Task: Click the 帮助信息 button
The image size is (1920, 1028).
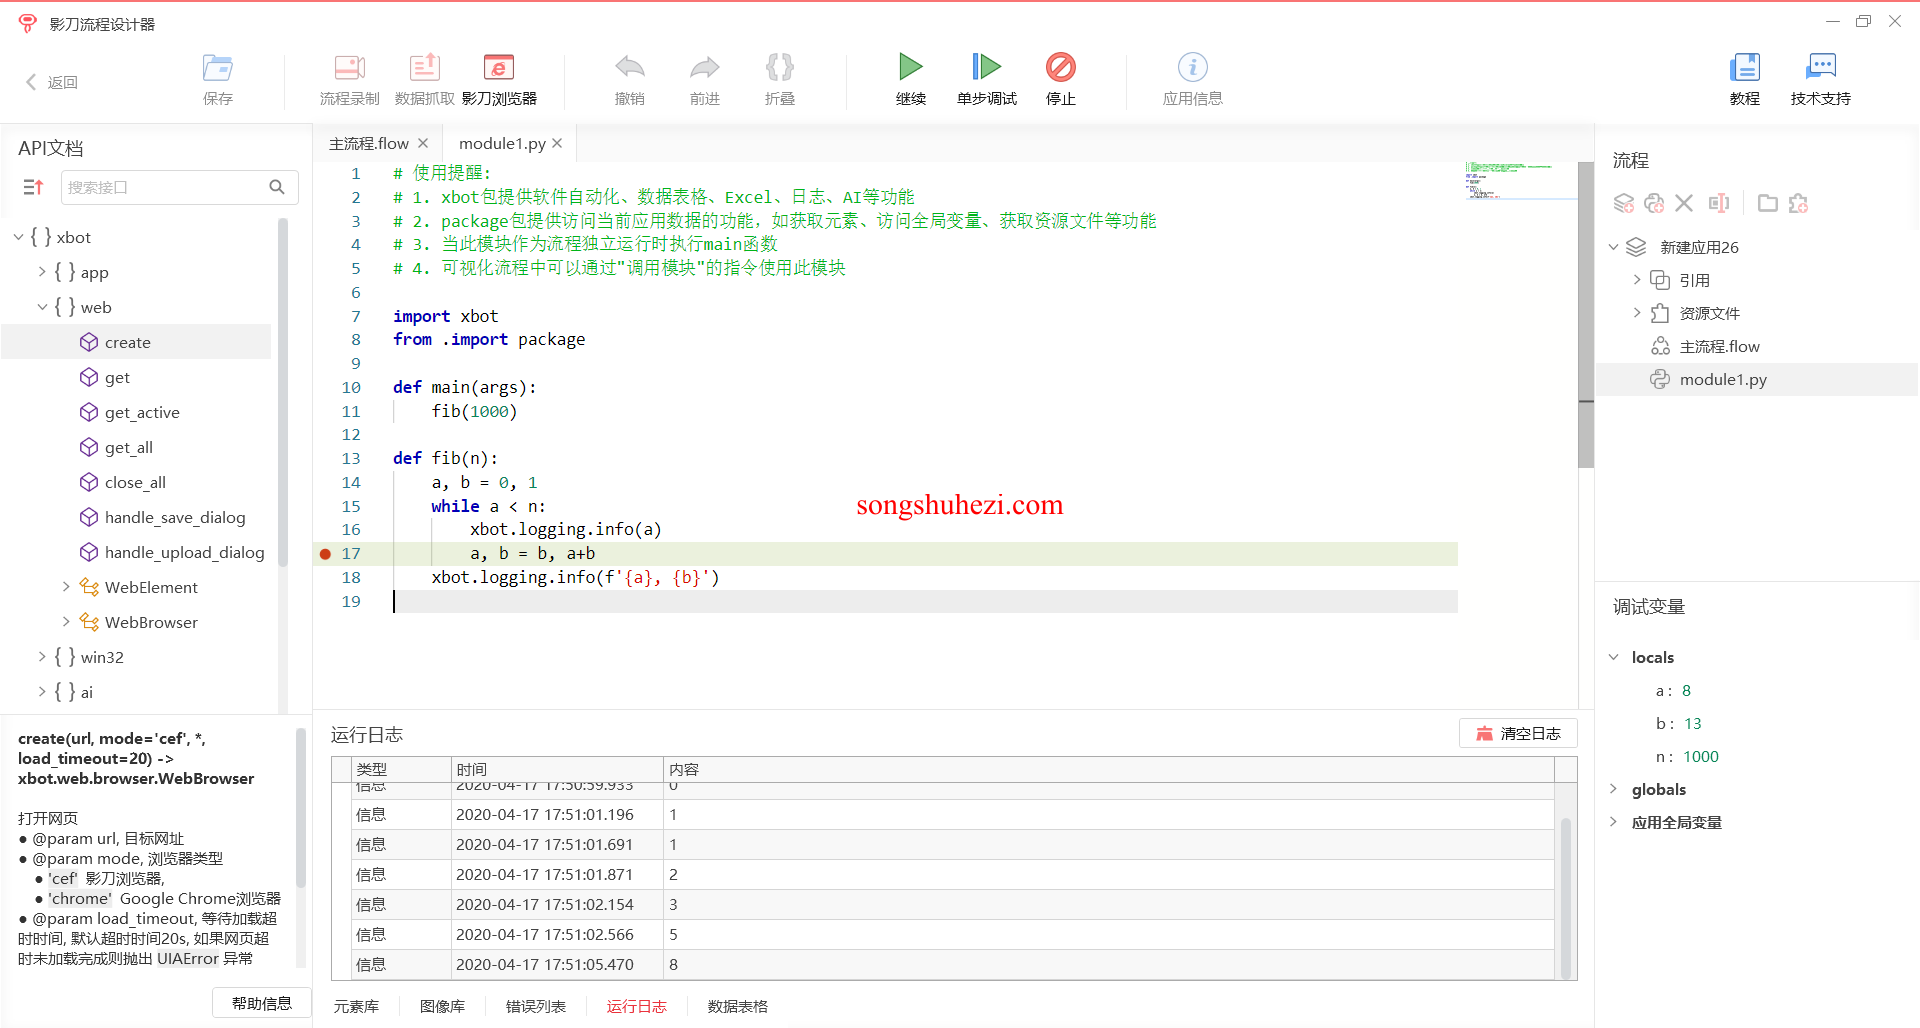Action: [262, 1003]
